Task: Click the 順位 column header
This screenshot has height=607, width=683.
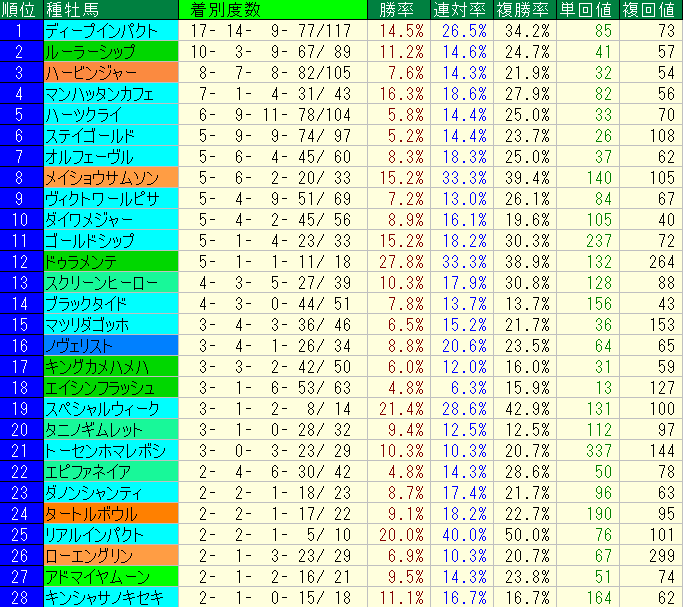Action: tap(21, 10)
